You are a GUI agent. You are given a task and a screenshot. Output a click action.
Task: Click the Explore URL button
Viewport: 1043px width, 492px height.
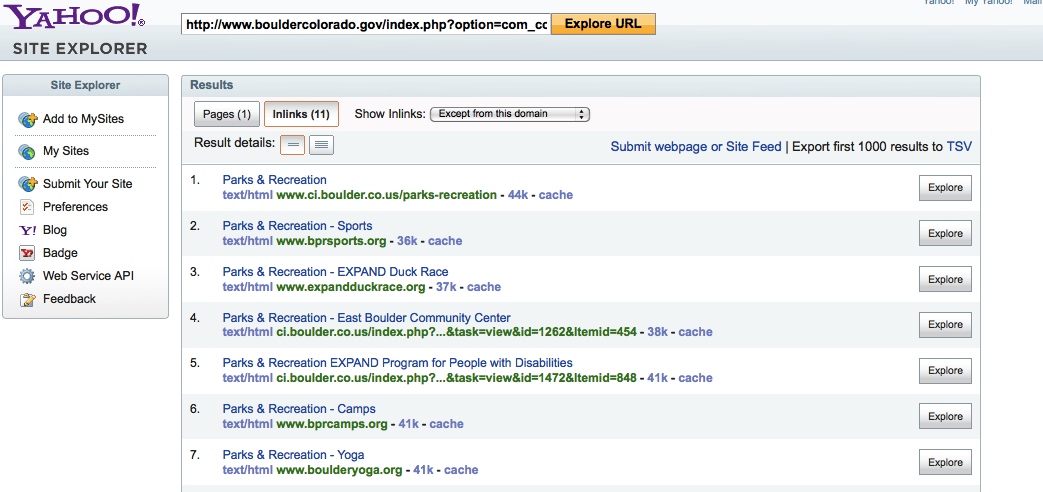coord(603,24)
